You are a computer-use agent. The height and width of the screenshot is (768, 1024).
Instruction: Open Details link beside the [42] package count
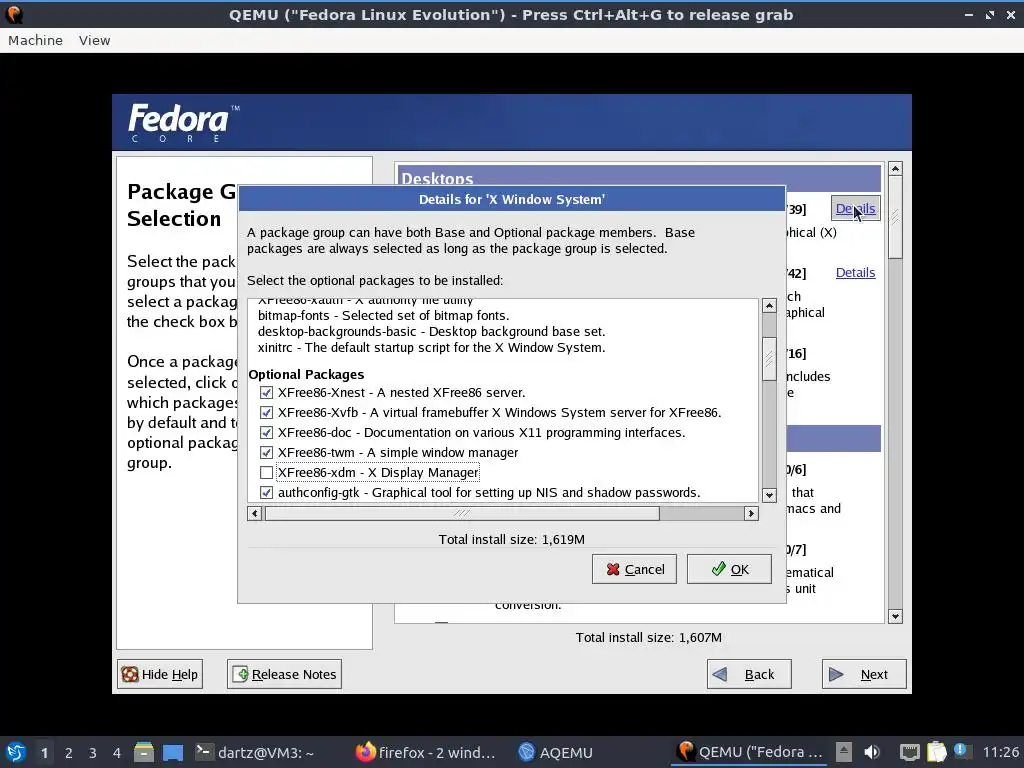(x=855, y=273)
